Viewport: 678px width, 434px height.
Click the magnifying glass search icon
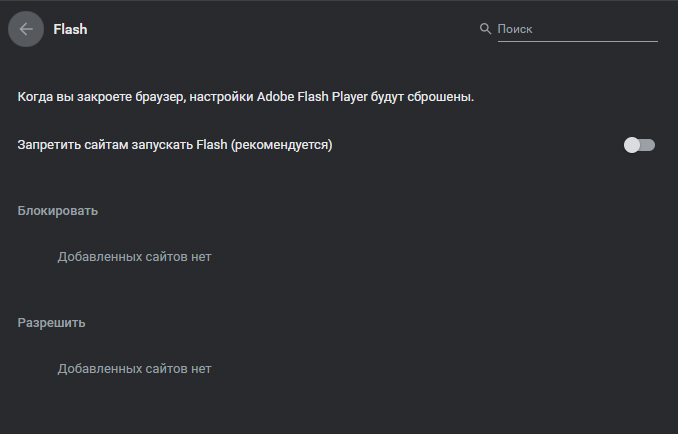485,29
